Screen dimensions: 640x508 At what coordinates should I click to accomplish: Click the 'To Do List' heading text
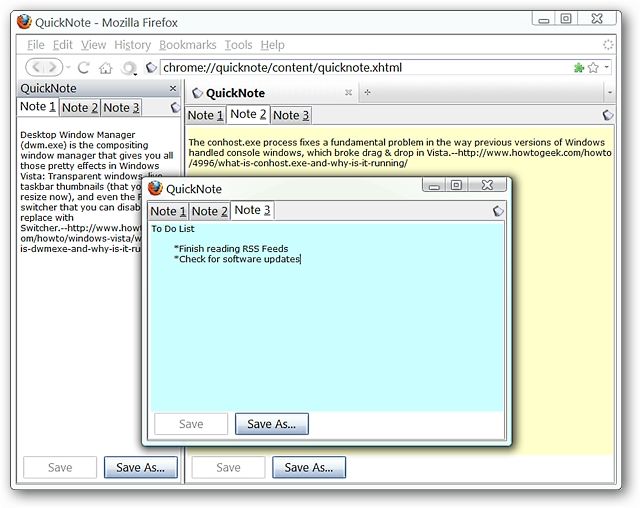[173, 229]
